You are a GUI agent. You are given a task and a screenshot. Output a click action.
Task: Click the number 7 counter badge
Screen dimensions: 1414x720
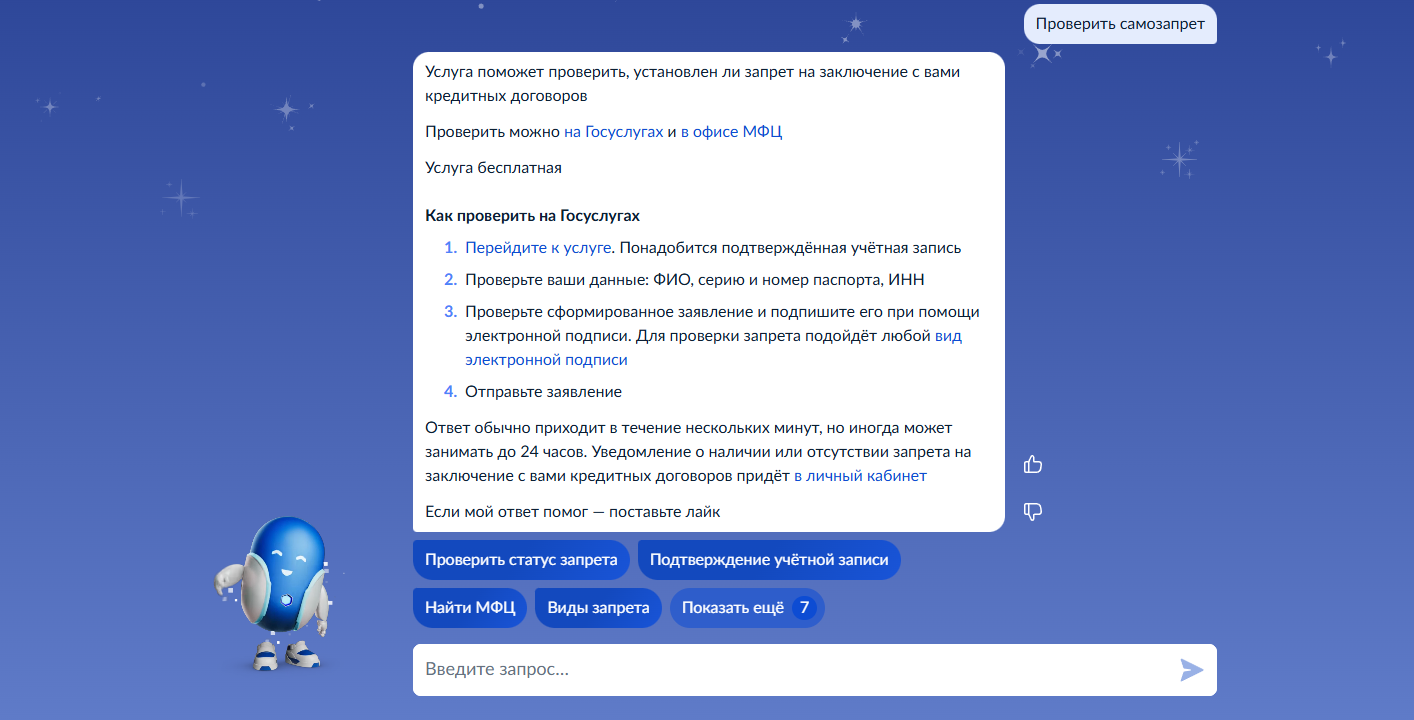pos(804,608)
